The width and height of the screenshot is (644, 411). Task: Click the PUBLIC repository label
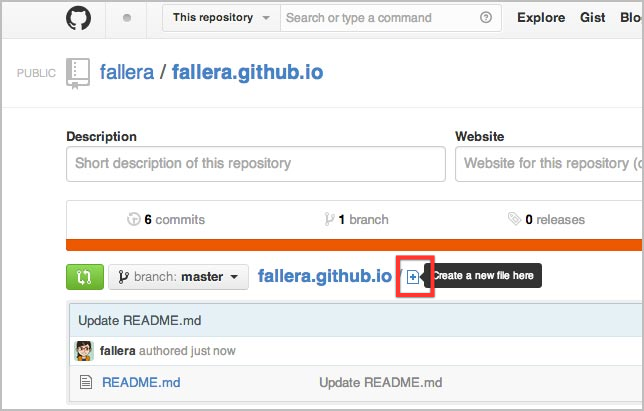pyautogui.click(x=36, y=73)
